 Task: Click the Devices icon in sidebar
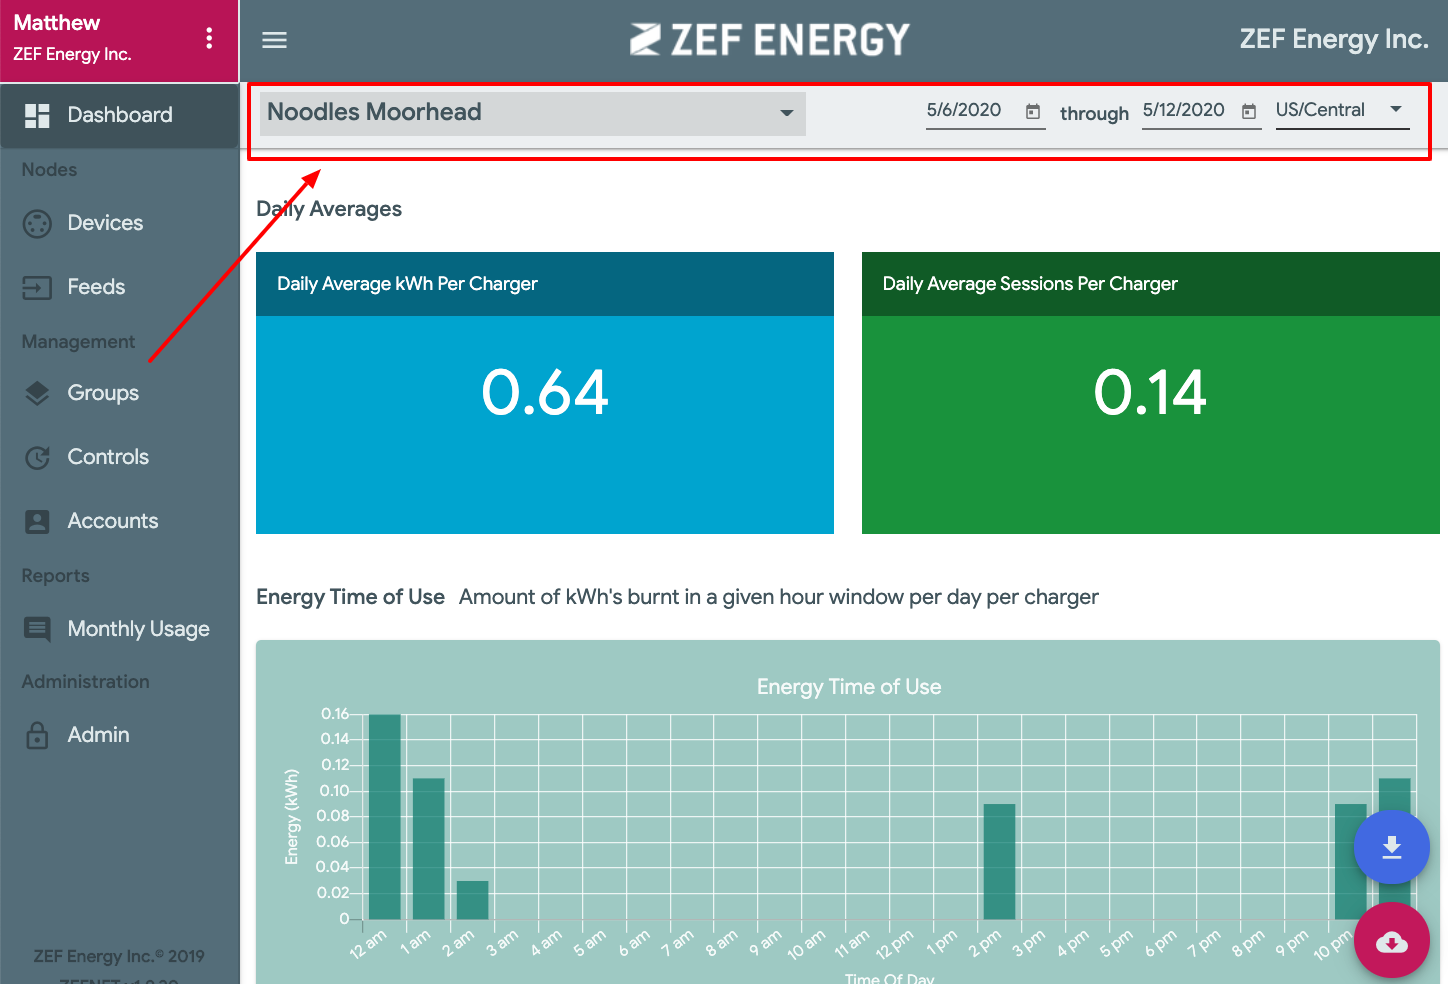37,223
